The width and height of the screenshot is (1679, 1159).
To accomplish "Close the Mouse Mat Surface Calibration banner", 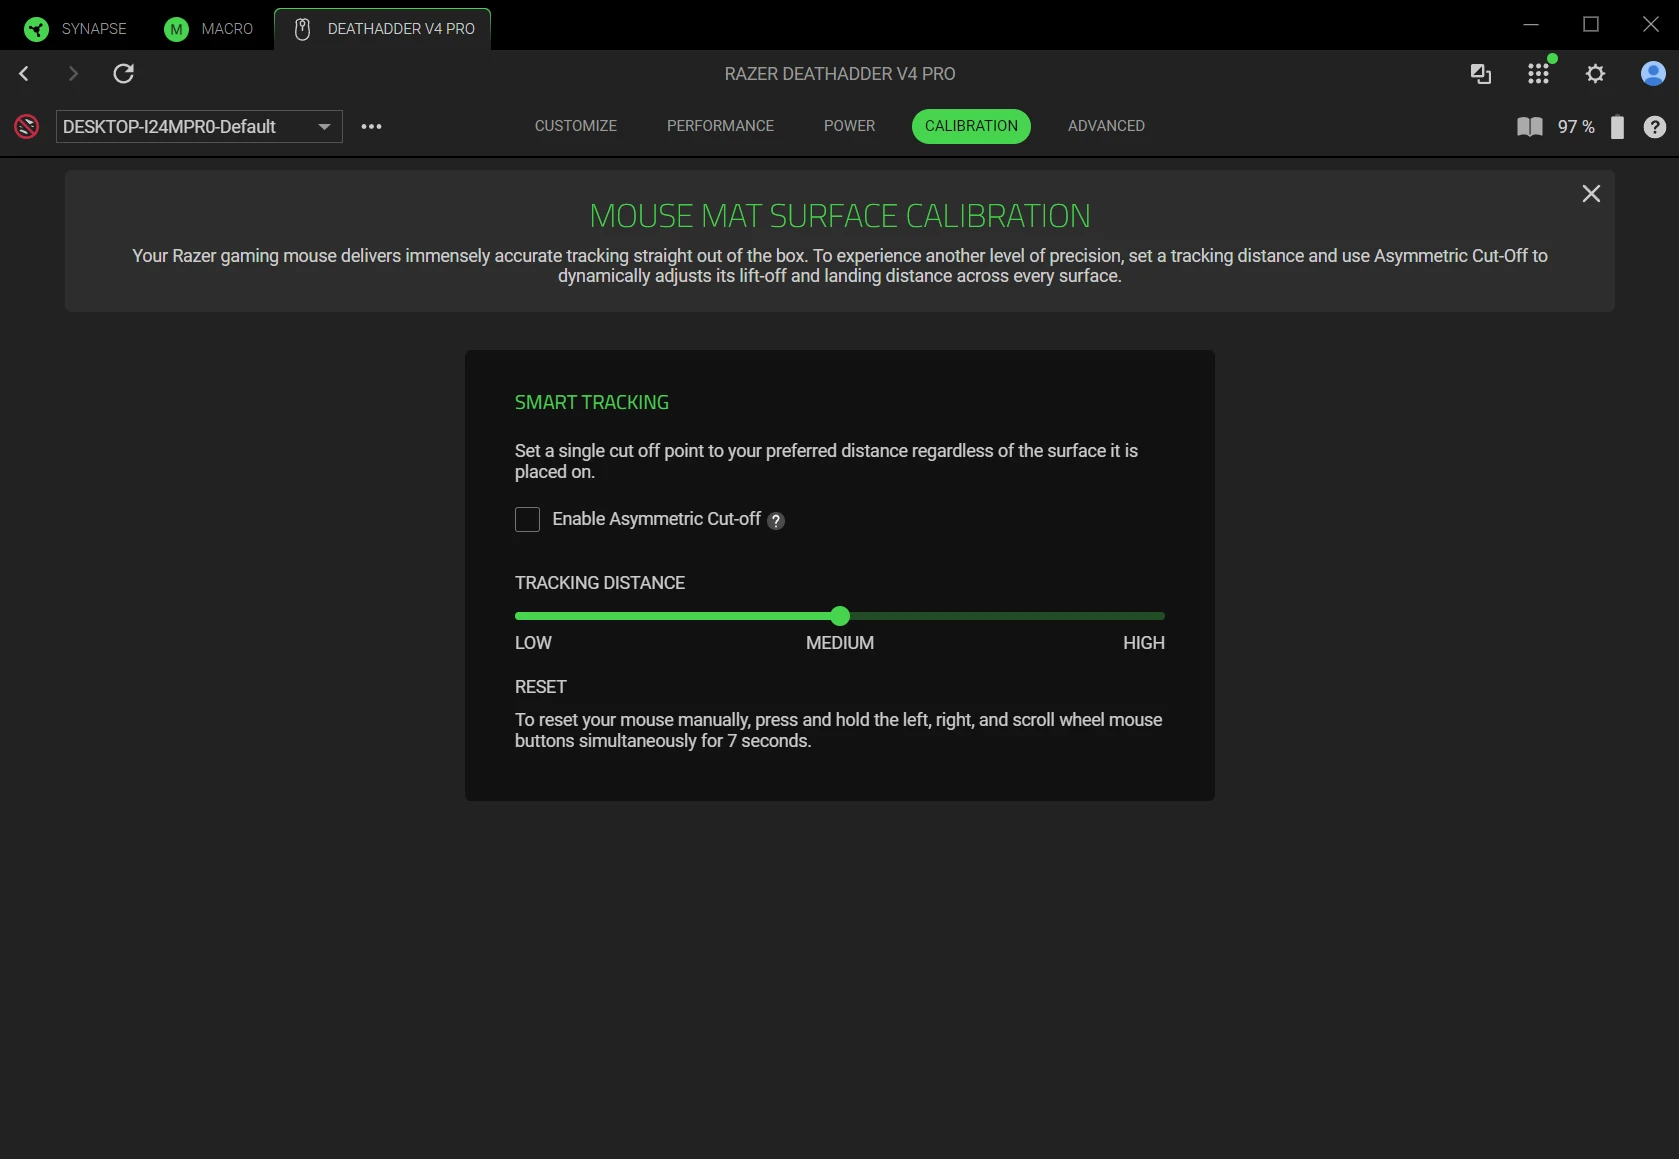I will point(1590,194).
